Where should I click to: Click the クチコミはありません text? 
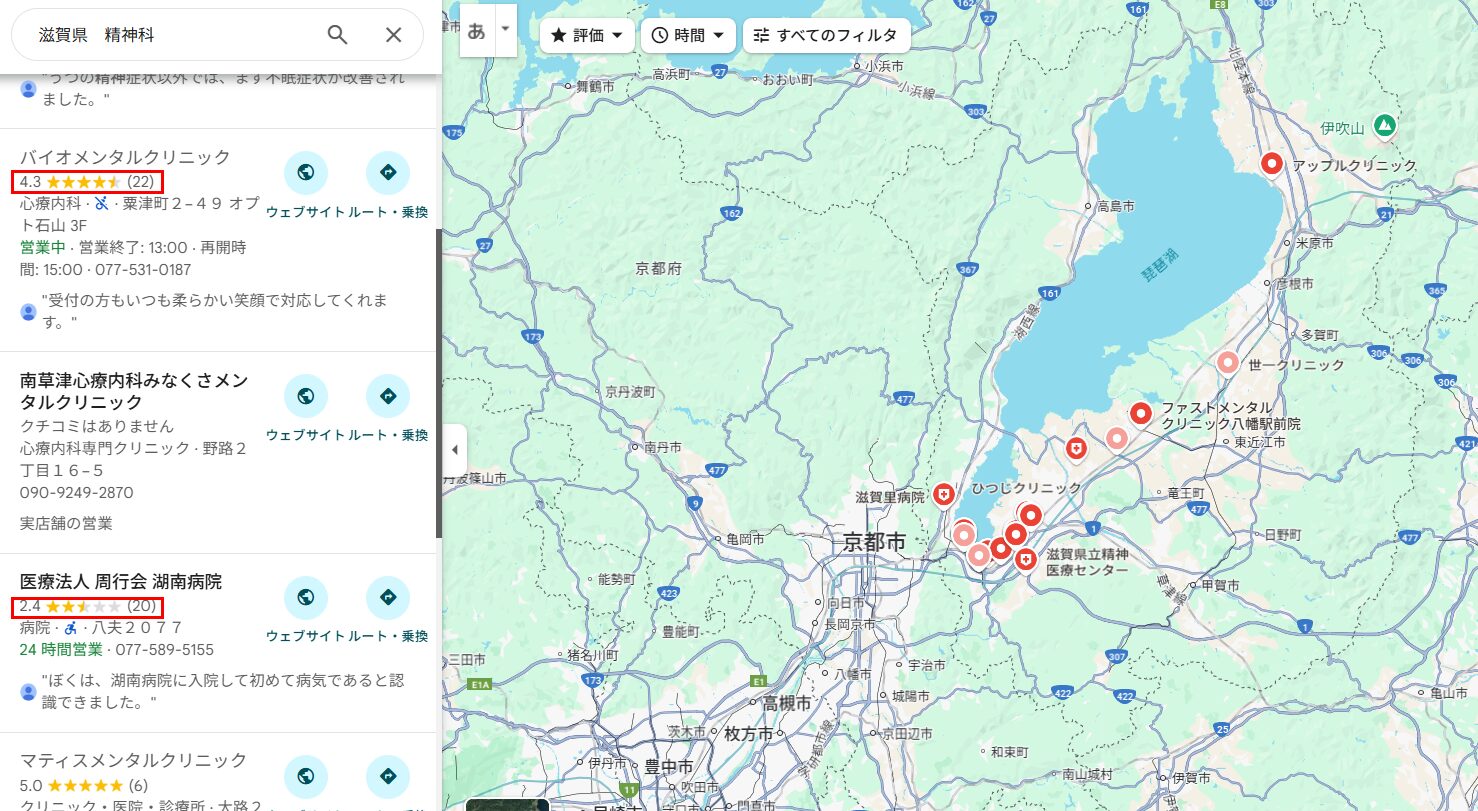pos(97,425)
